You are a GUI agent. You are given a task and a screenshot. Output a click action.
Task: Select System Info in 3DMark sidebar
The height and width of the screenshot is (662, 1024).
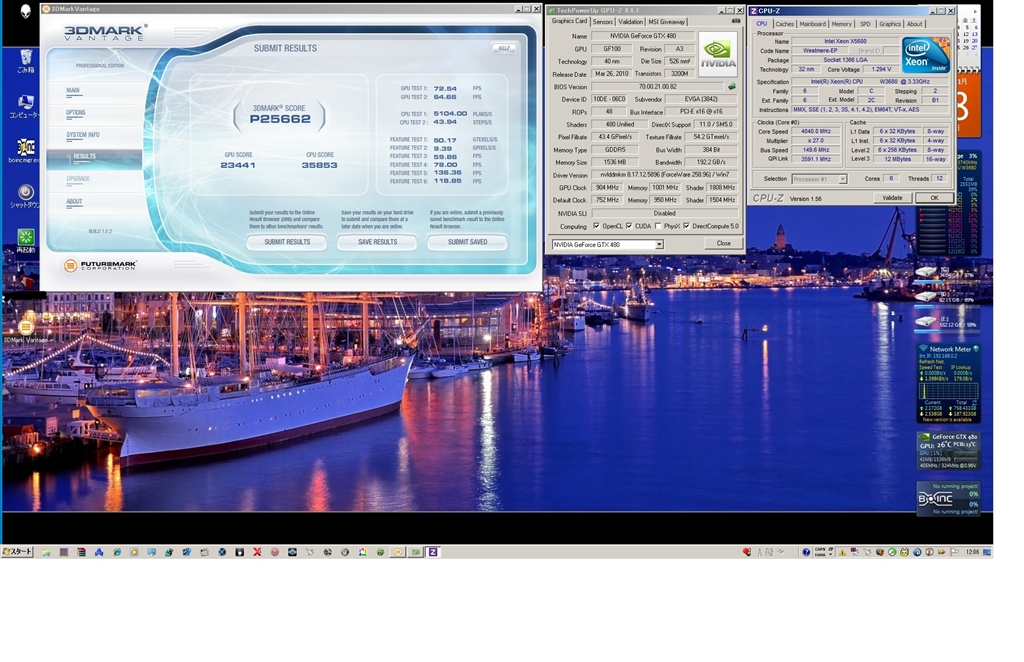coord(83,135)
